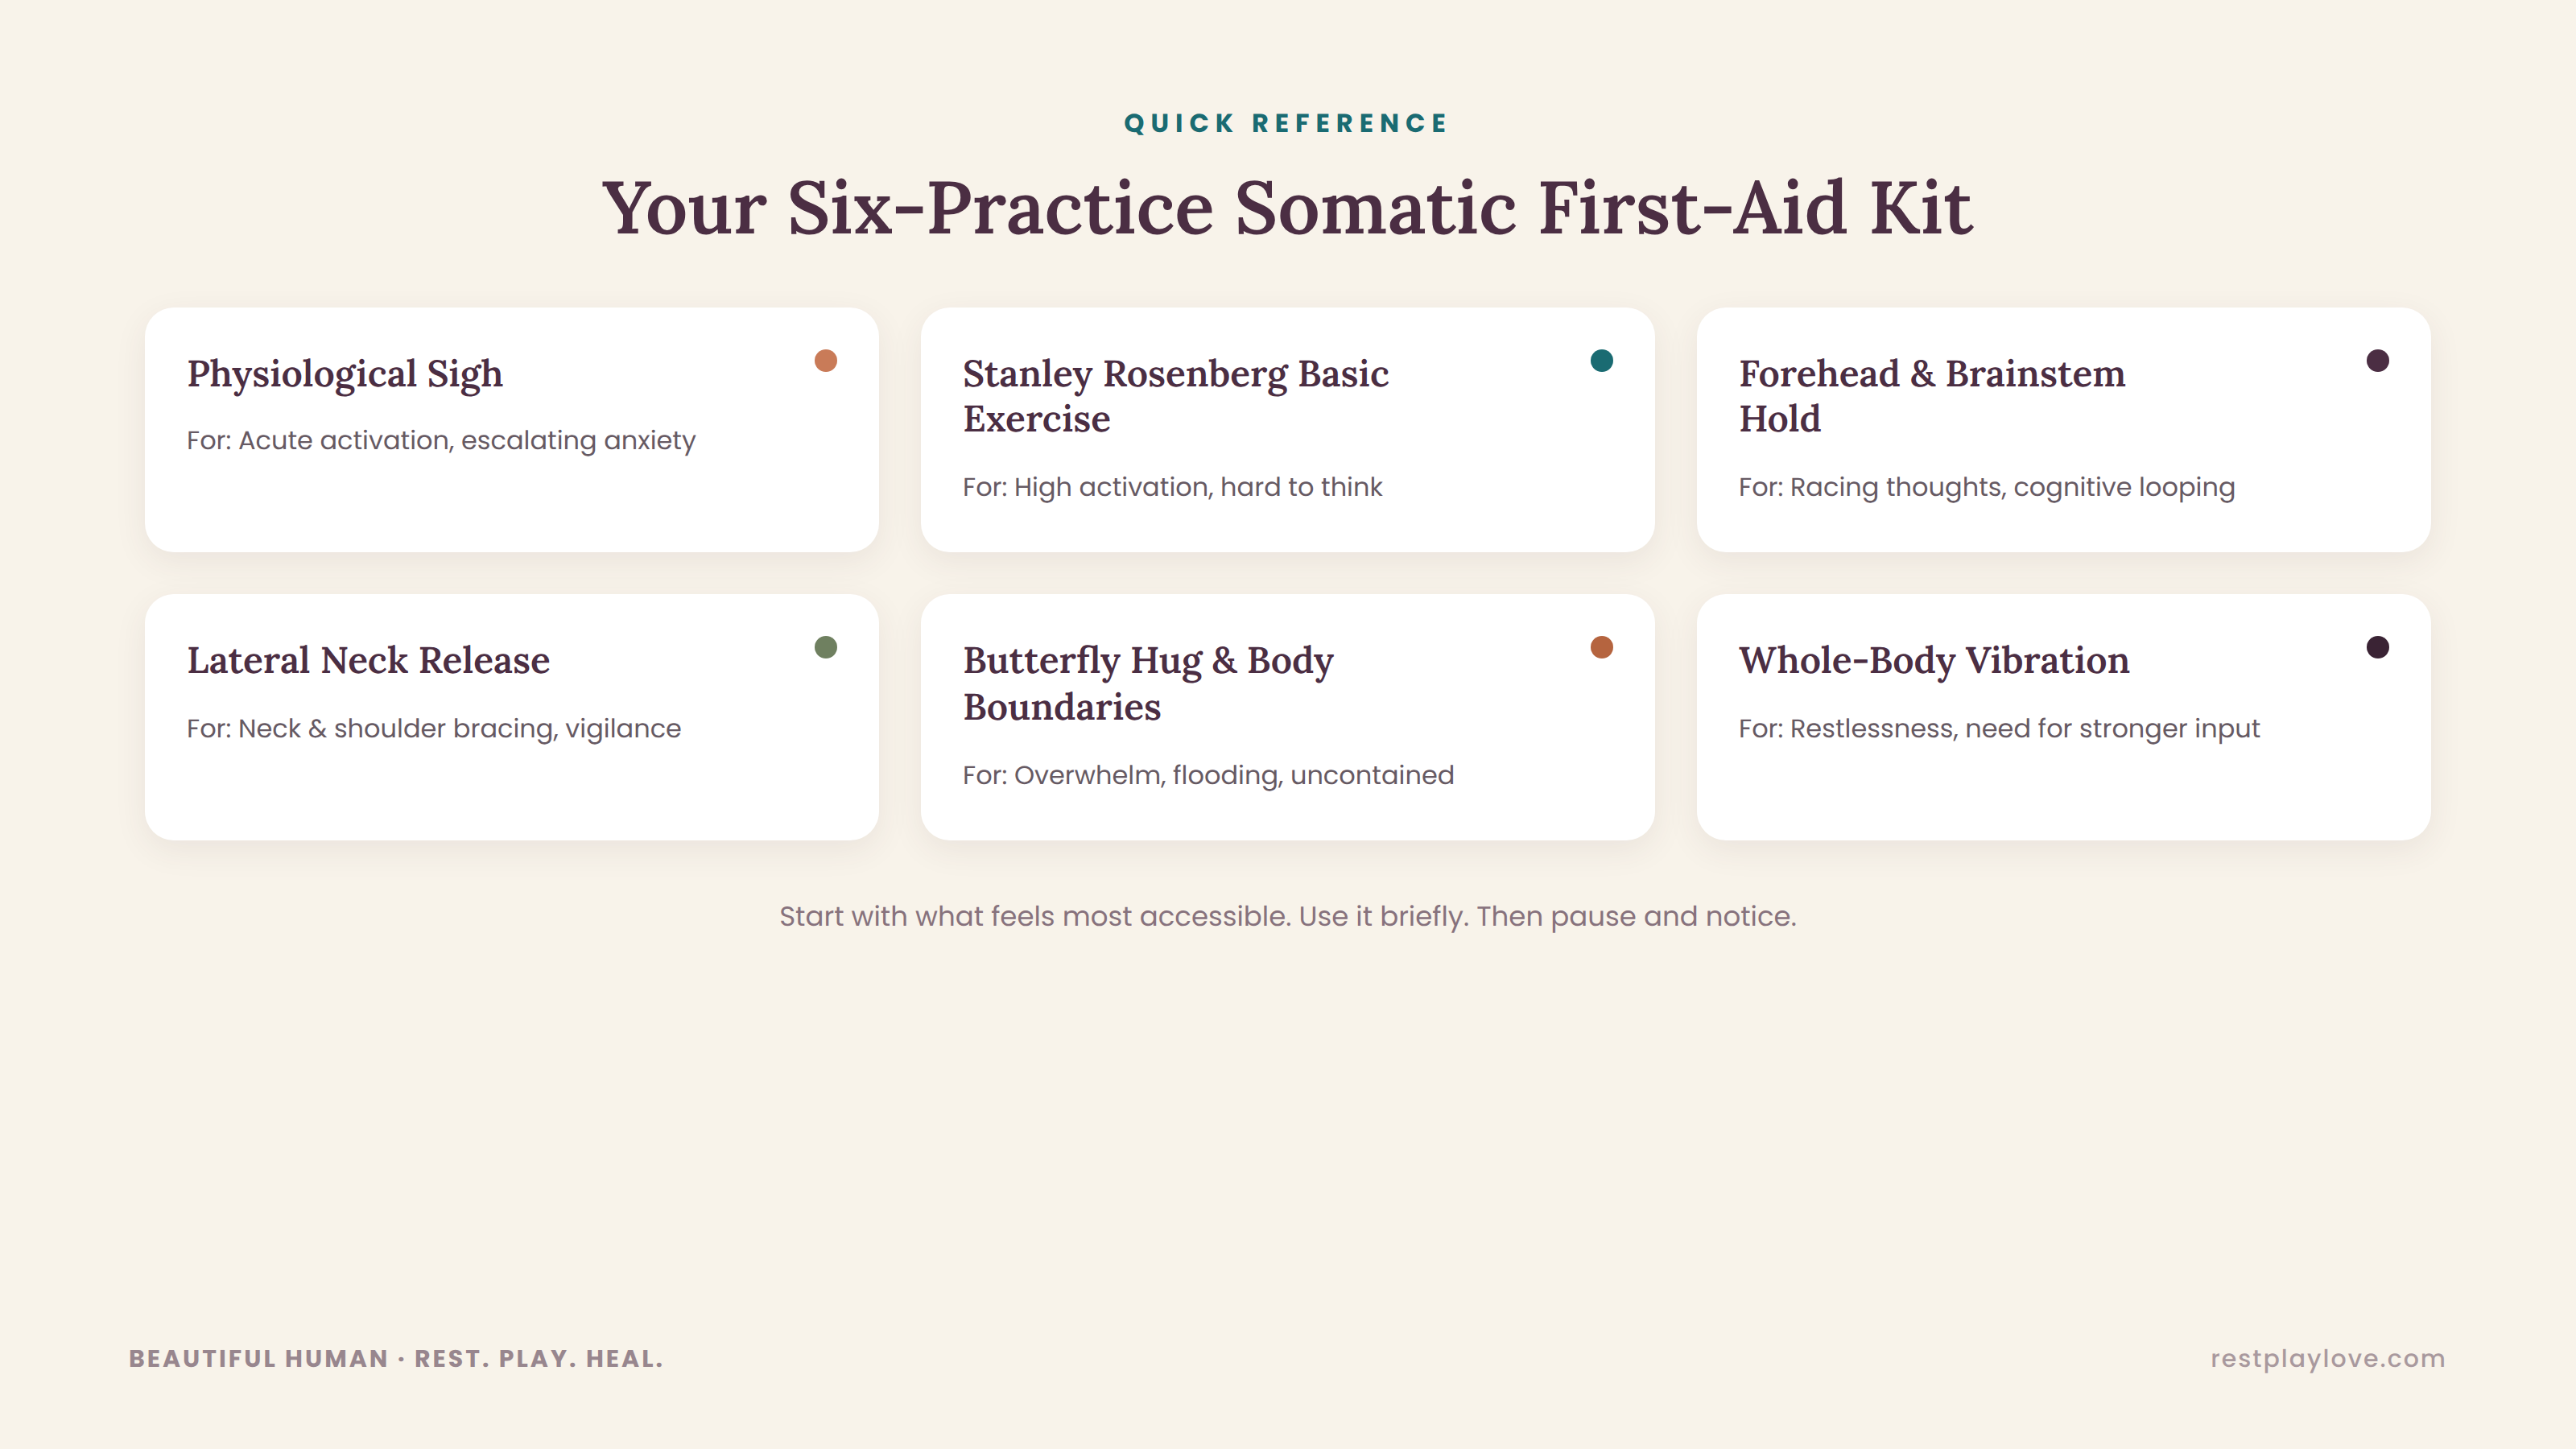This screenshot has width=2576, height=1449.
Task: Click the 'Start with what feels most accessible' note
Action: 1287,916
